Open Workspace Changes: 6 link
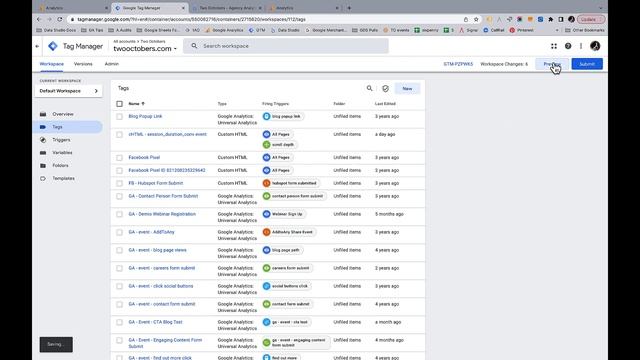The height and width of the screenshot is (360, 640). click(504, 64)
